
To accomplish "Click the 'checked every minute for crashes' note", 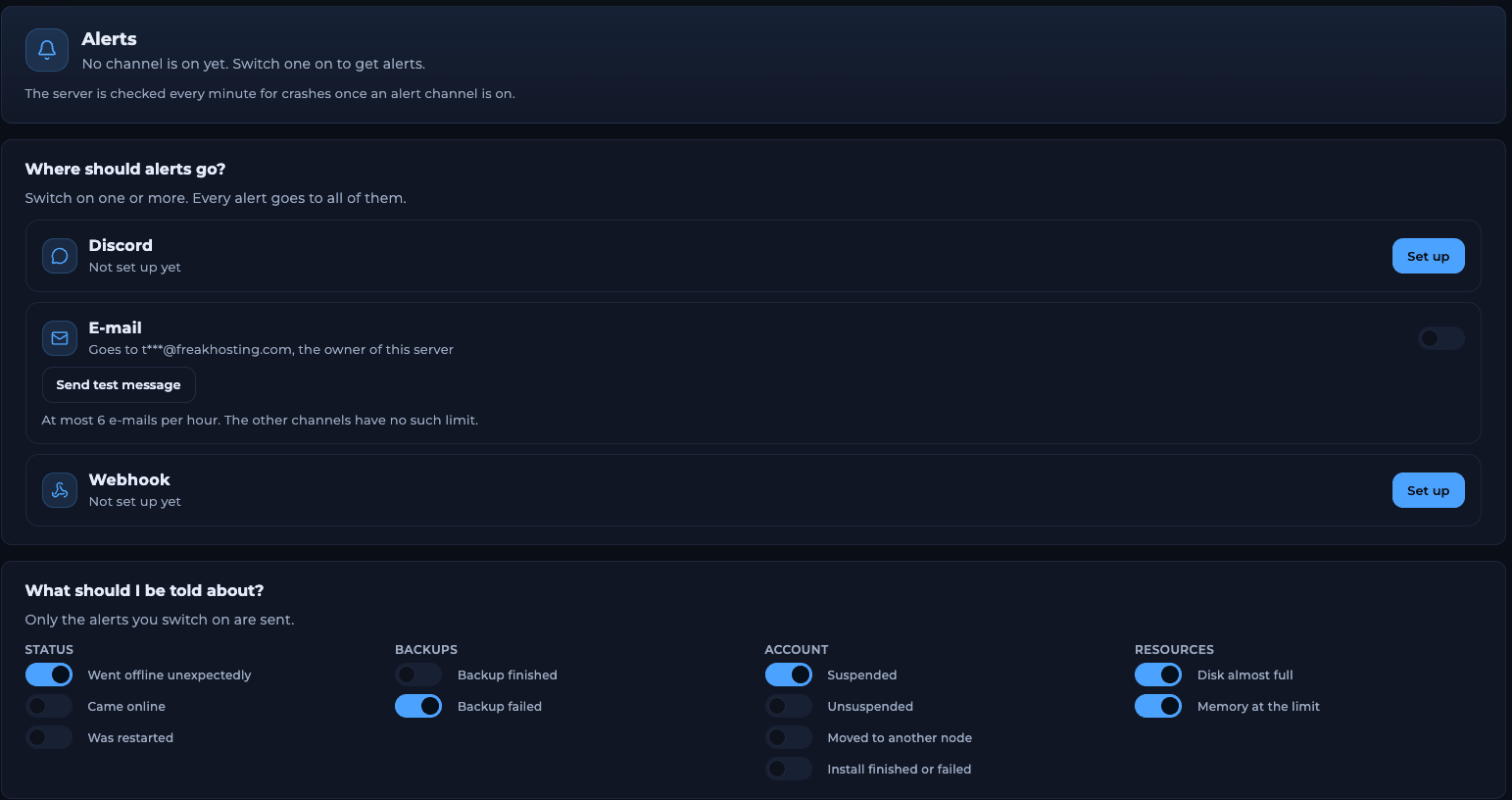I will pos(270,94).
